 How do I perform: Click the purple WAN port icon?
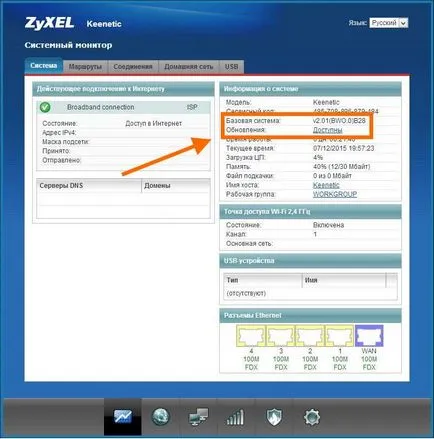point(369,336)
